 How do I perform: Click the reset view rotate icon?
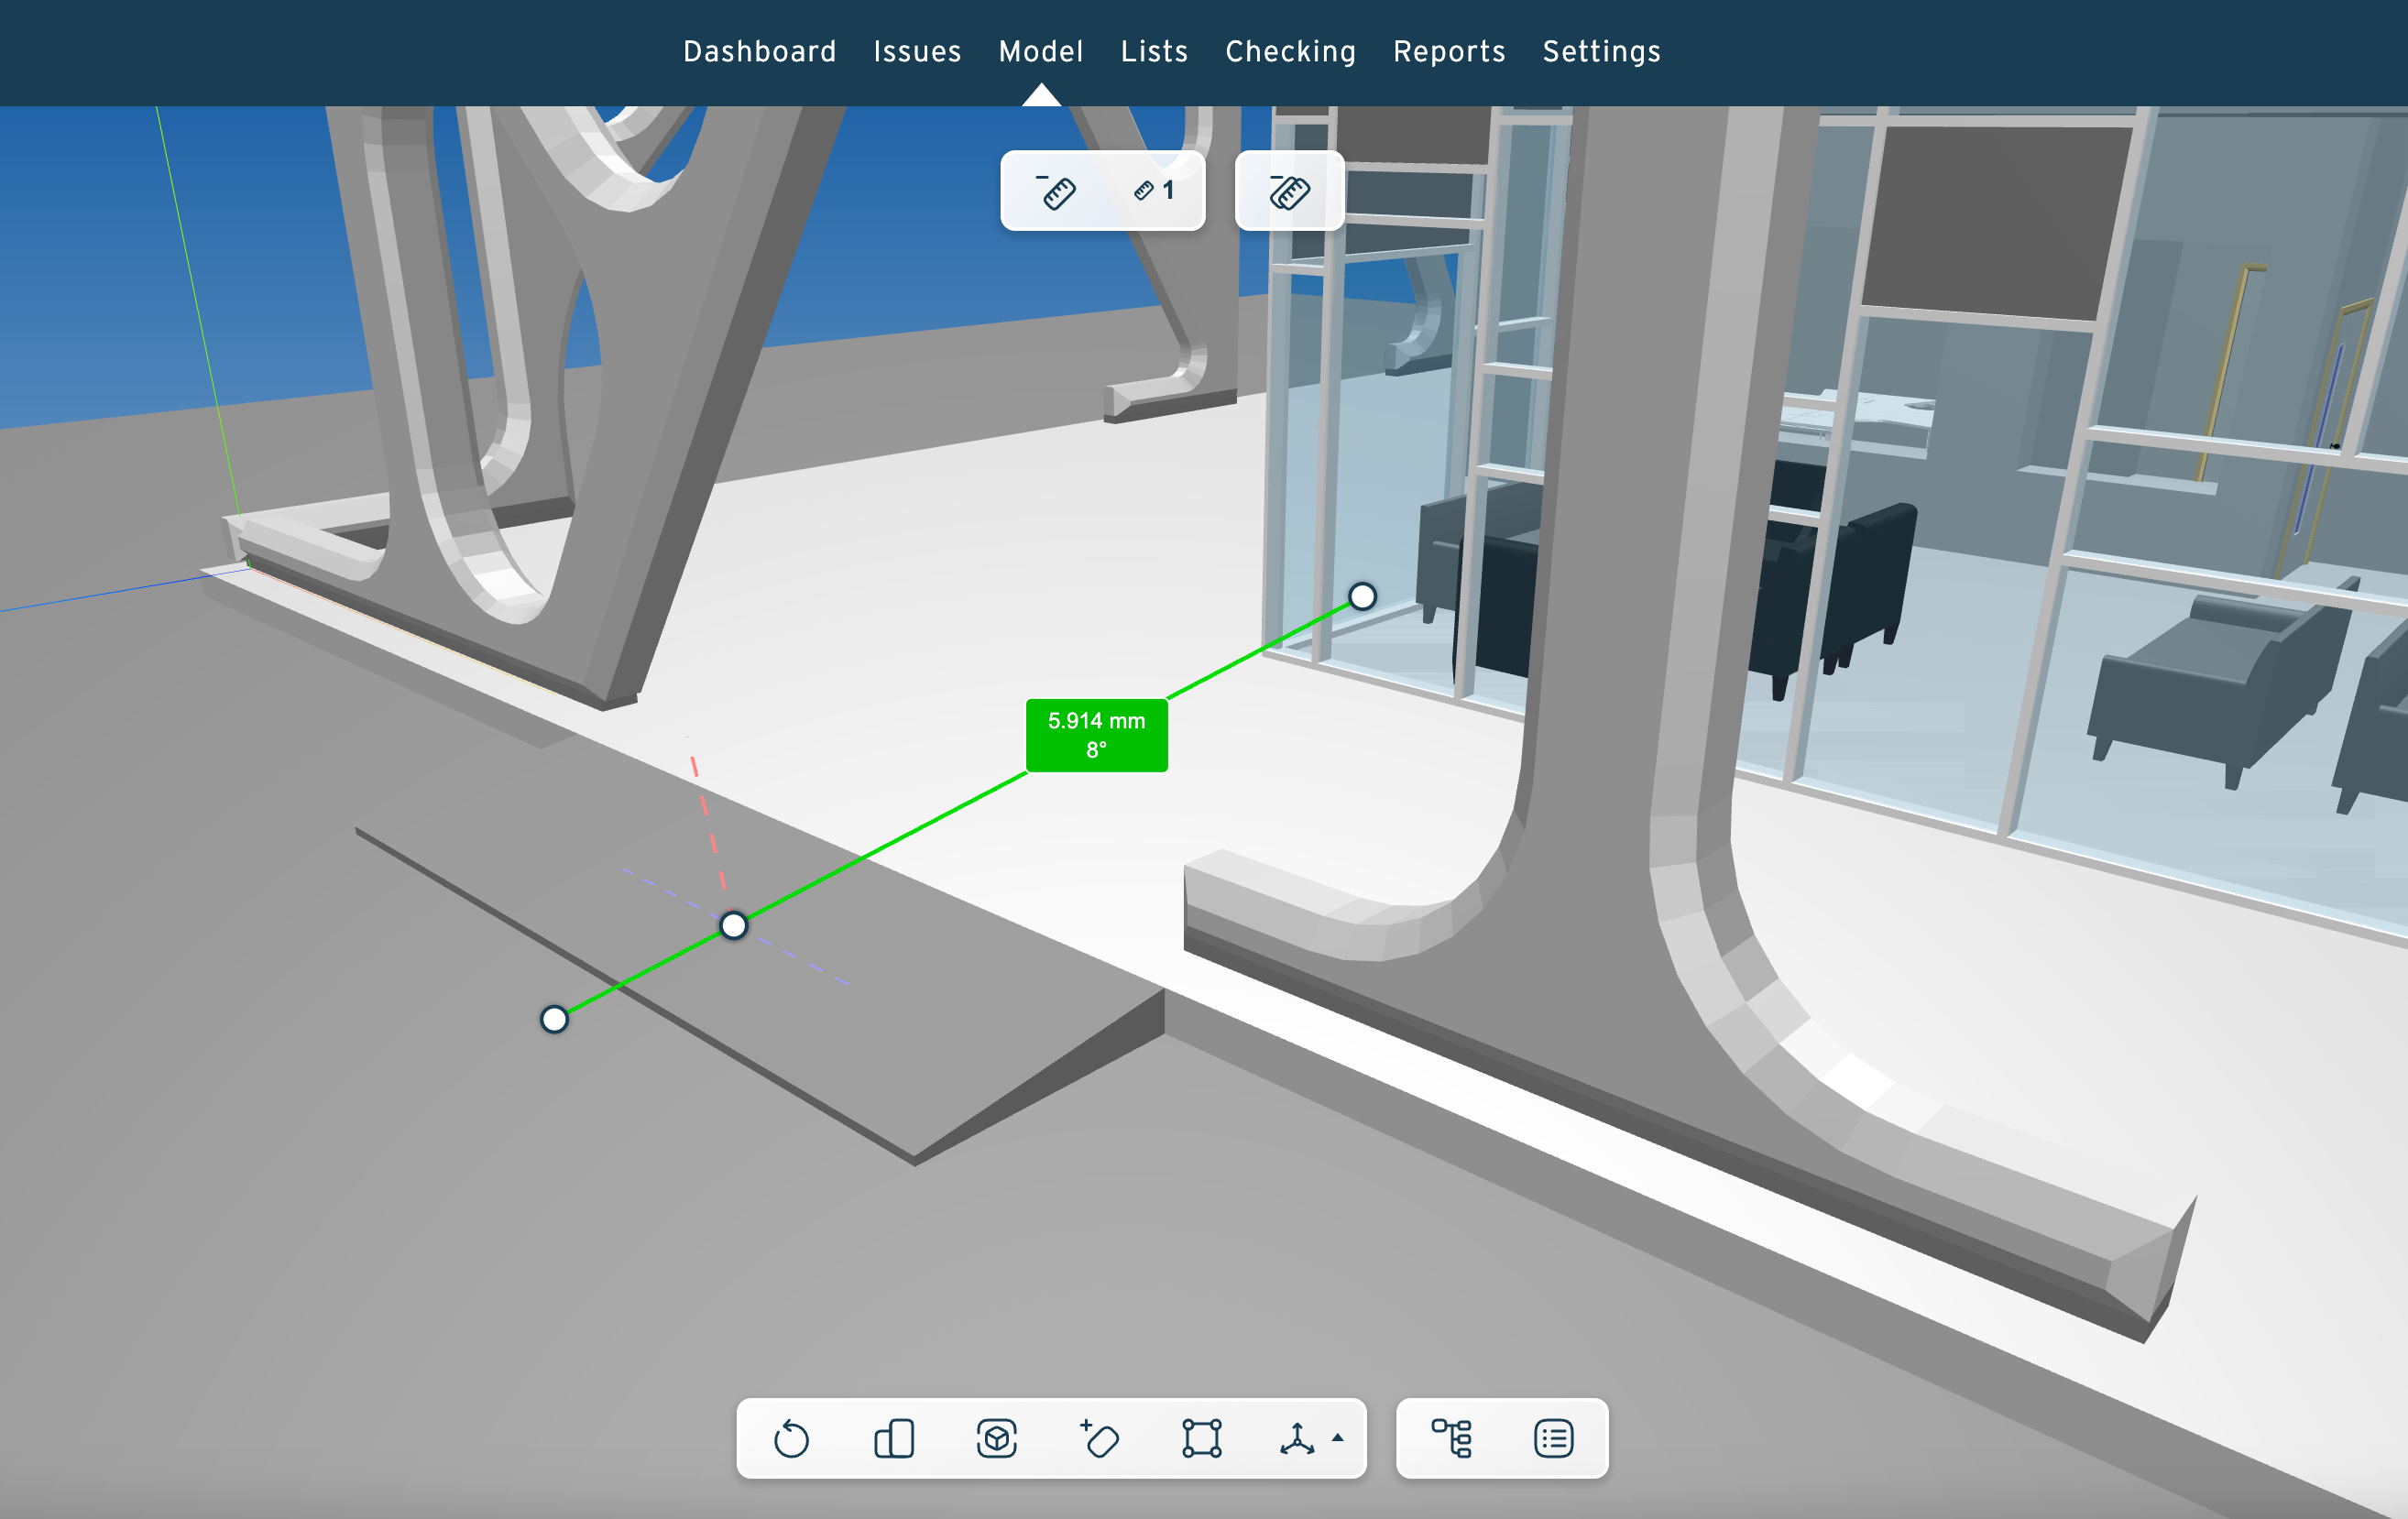pos(791,1439)
